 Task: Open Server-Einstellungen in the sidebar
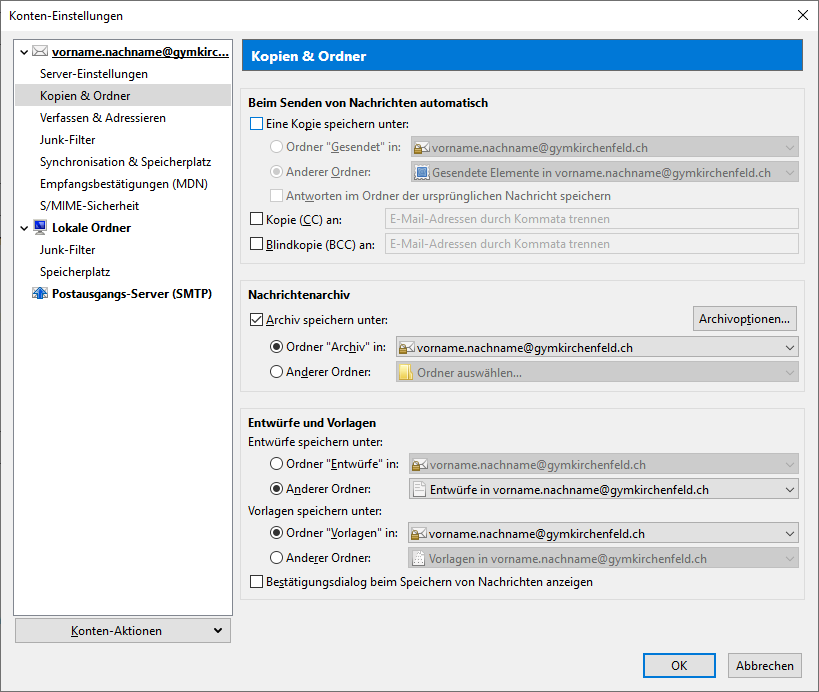pos(94,74)
